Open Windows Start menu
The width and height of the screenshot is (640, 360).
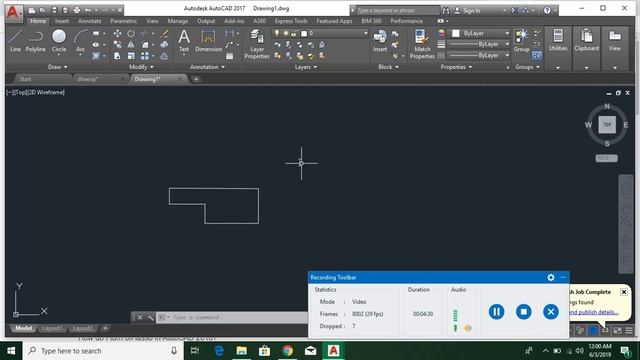click(11, 351)
